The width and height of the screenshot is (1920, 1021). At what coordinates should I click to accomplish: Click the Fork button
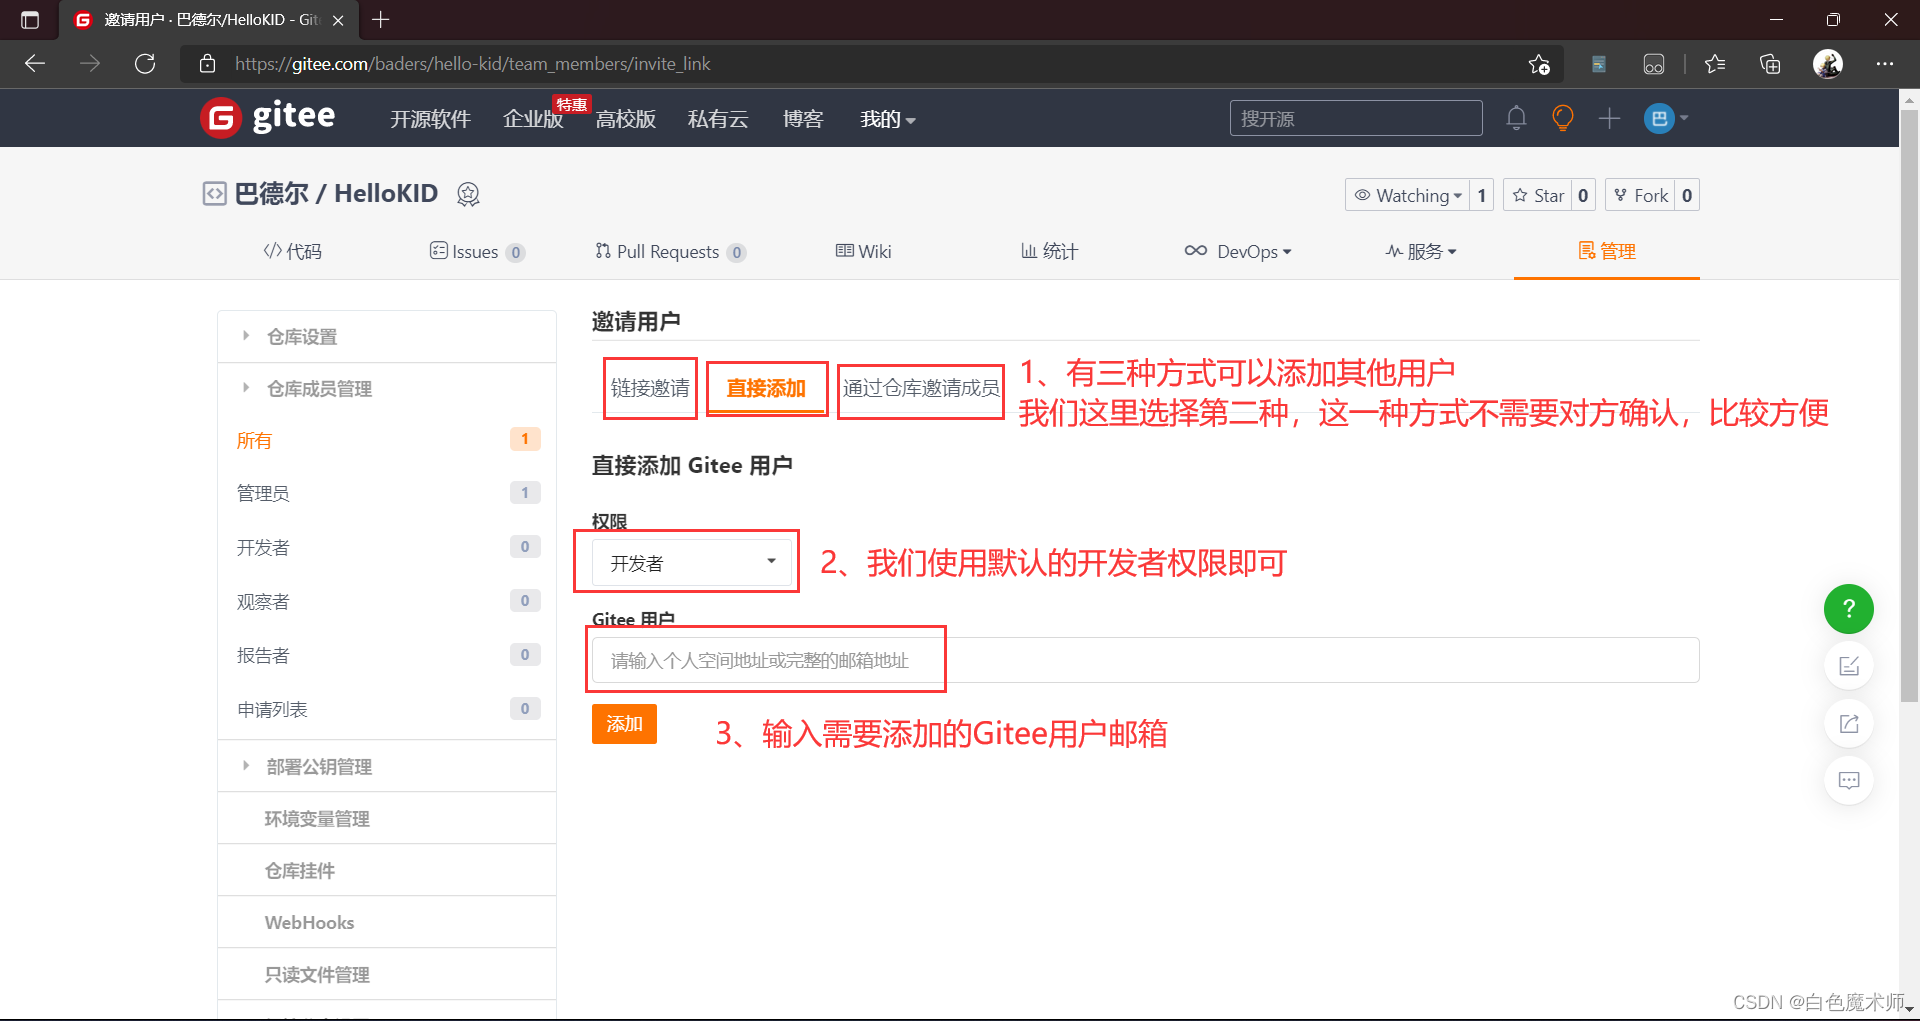pos(1640,195)
